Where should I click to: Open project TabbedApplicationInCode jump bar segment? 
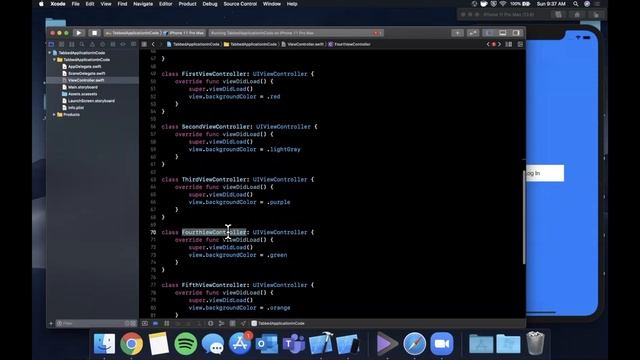193,44
